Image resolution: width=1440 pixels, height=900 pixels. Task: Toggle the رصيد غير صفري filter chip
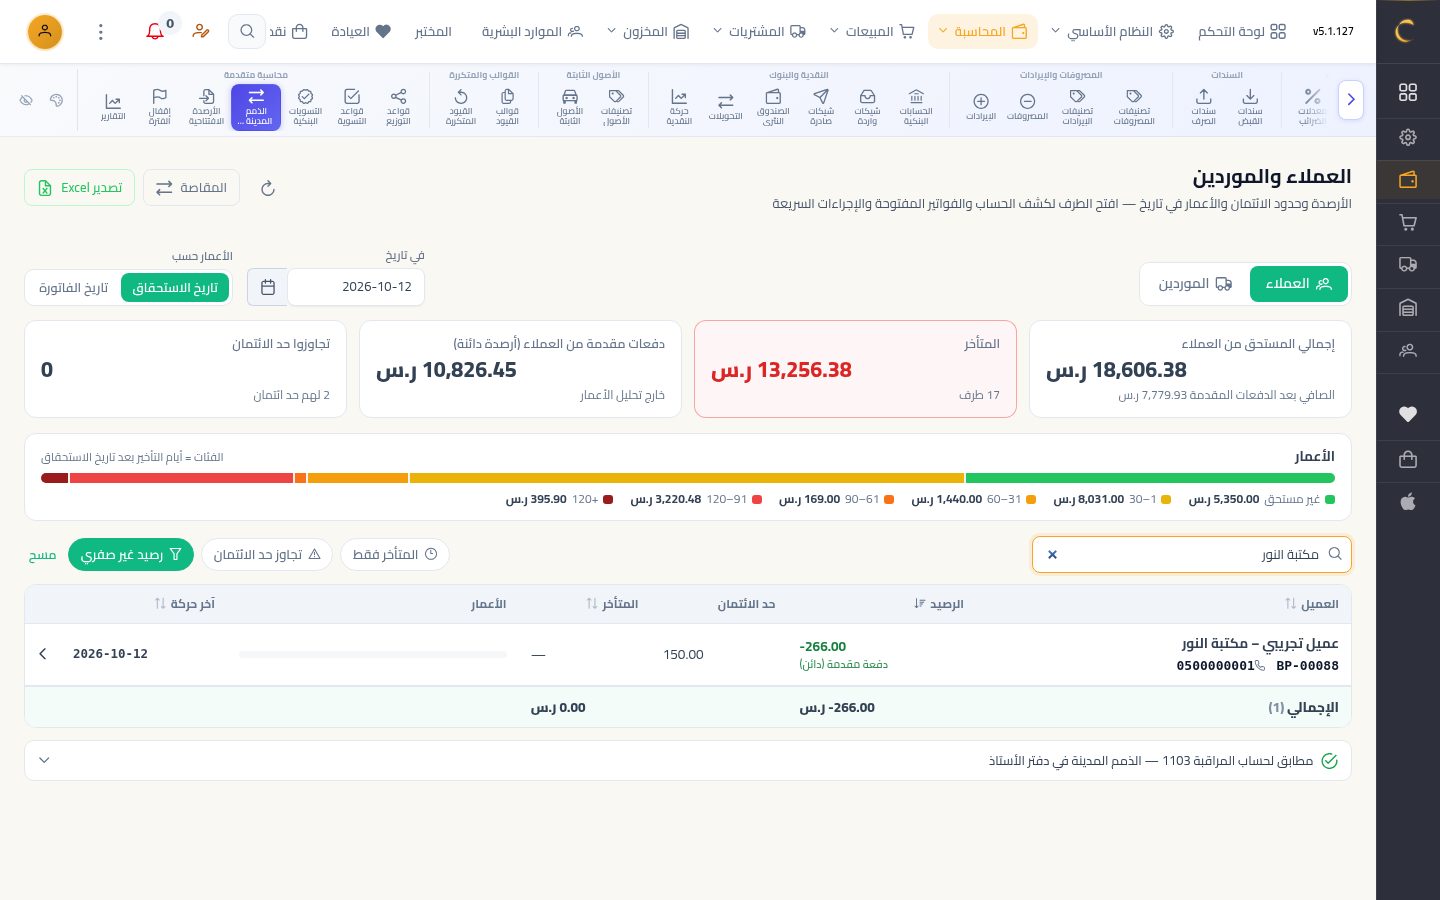point(131,554)
